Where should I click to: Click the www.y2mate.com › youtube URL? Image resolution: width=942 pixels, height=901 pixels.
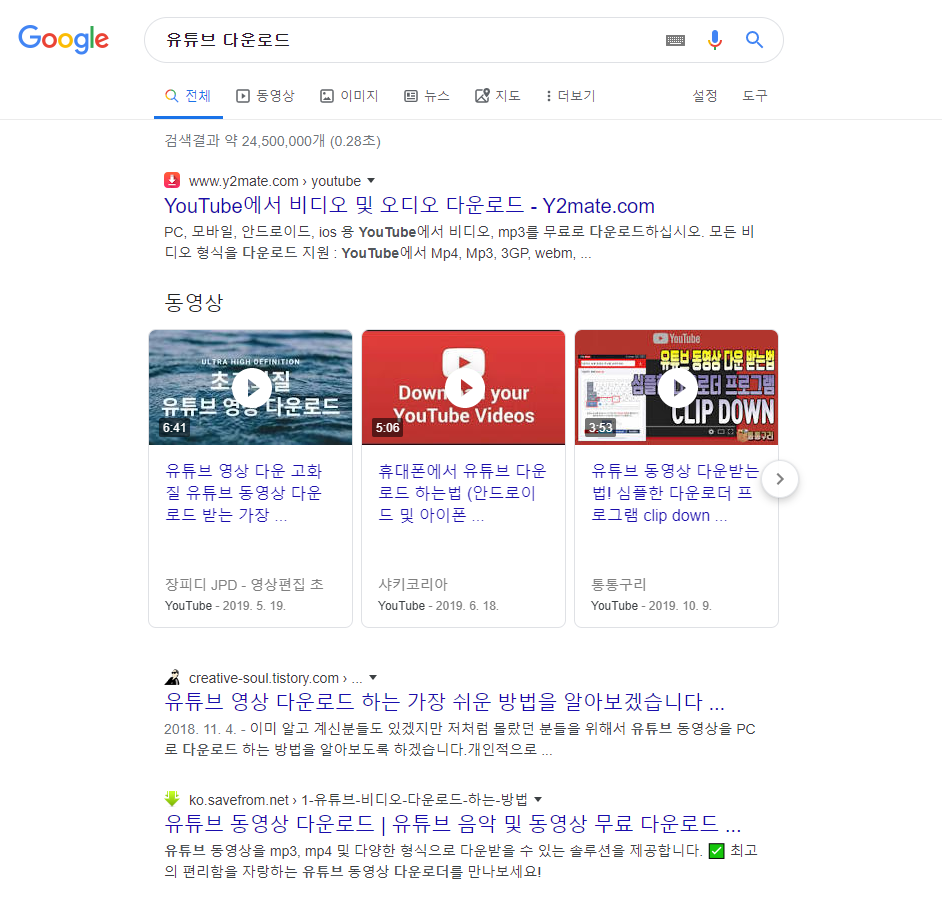coord(275,181)
